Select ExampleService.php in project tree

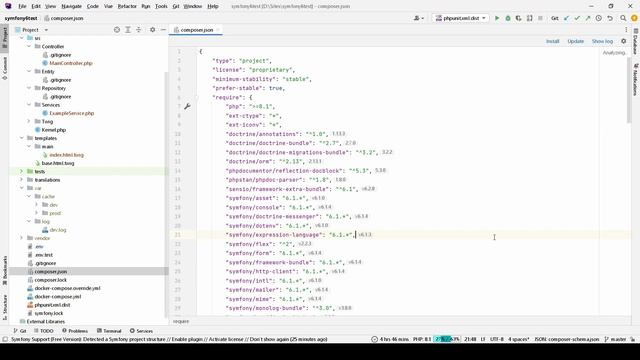pos(71,113)
